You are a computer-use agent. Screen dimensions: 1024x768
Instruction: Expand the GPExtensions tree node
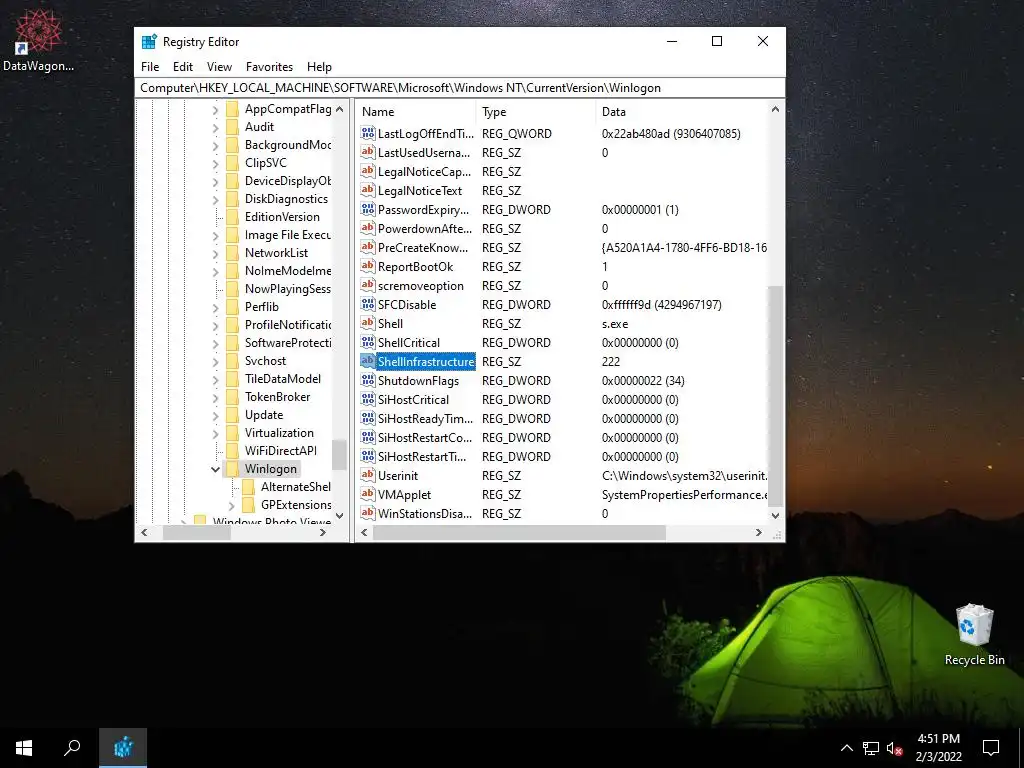[x=231, y=505]
